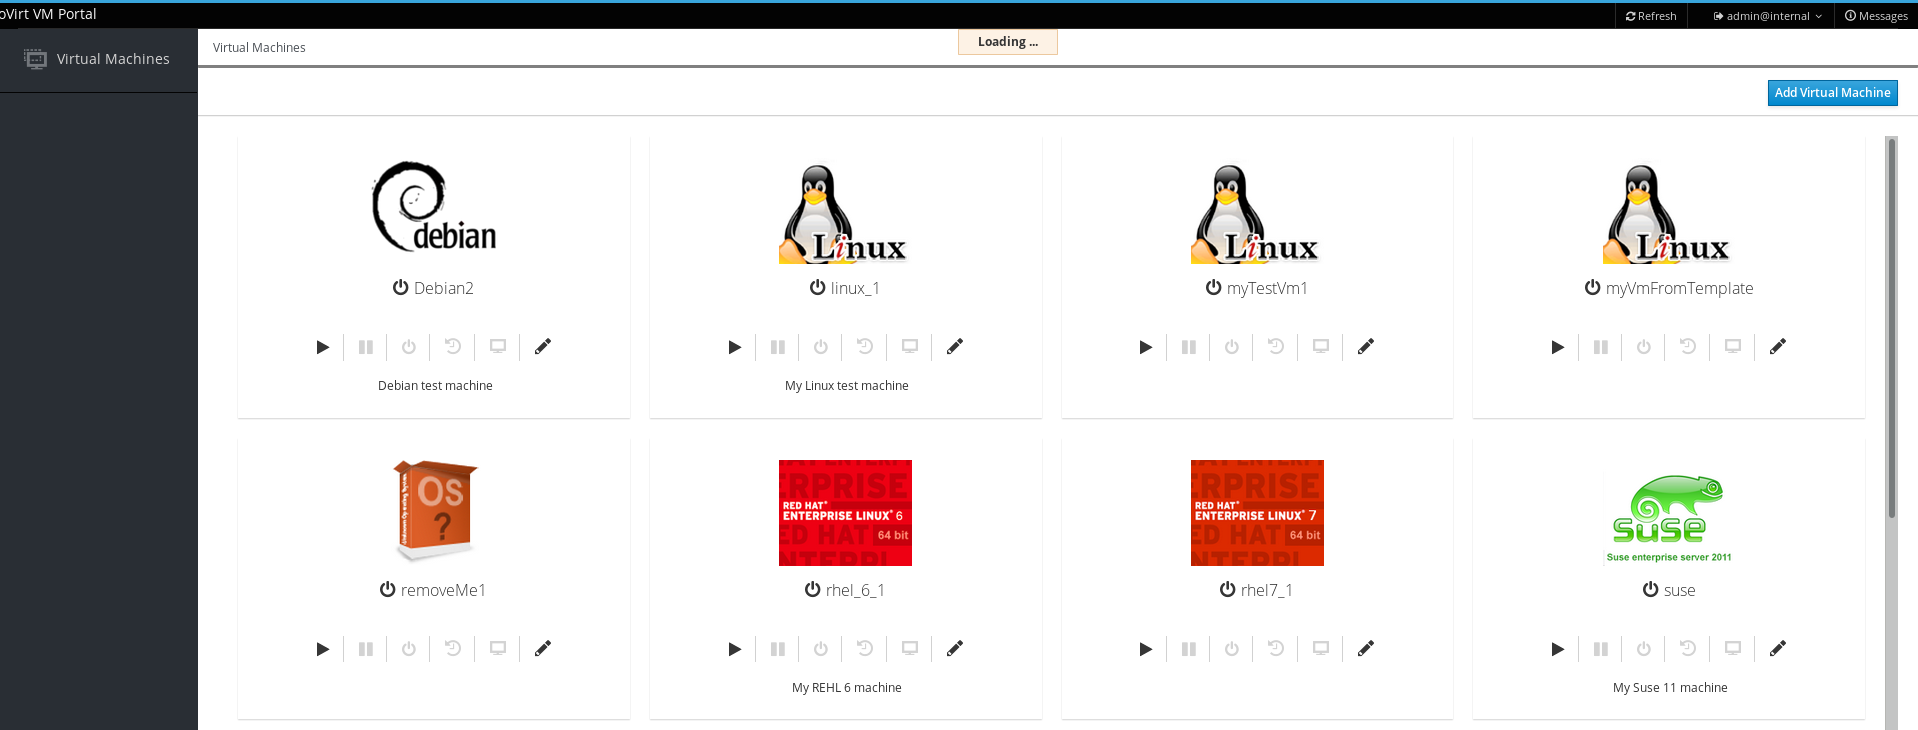Click 'My REHL 6 machine' description
The width and height of the screenshot is (1918, 730).
click(x=847, y=687)
